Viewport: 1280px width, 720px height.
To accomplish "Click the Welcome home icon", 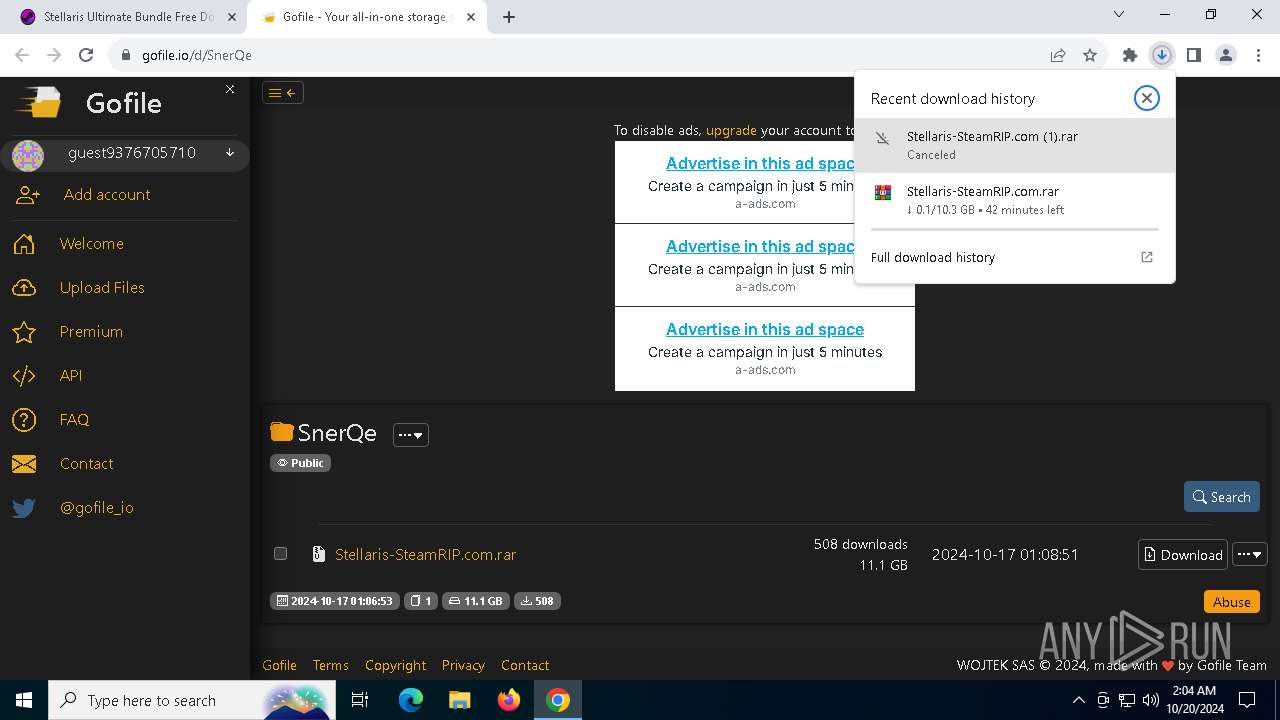I will pos(24,244).
